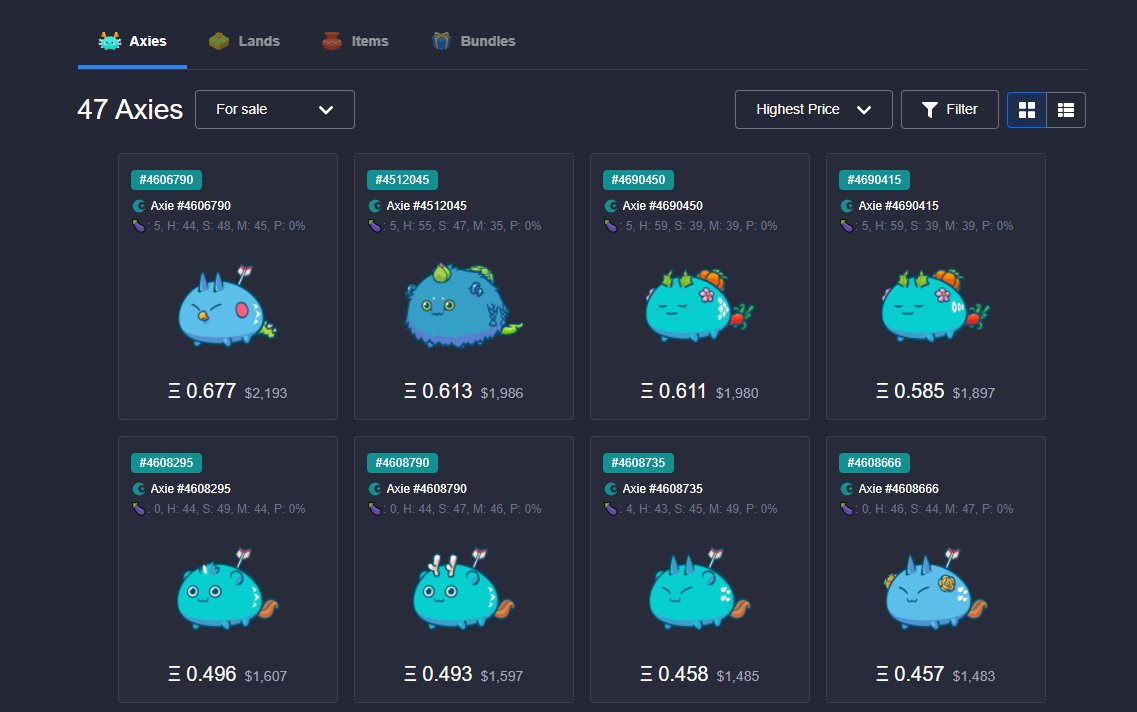Click the Items tab pot icon
Screen dimensions: 1137x712
coord(331,41)
